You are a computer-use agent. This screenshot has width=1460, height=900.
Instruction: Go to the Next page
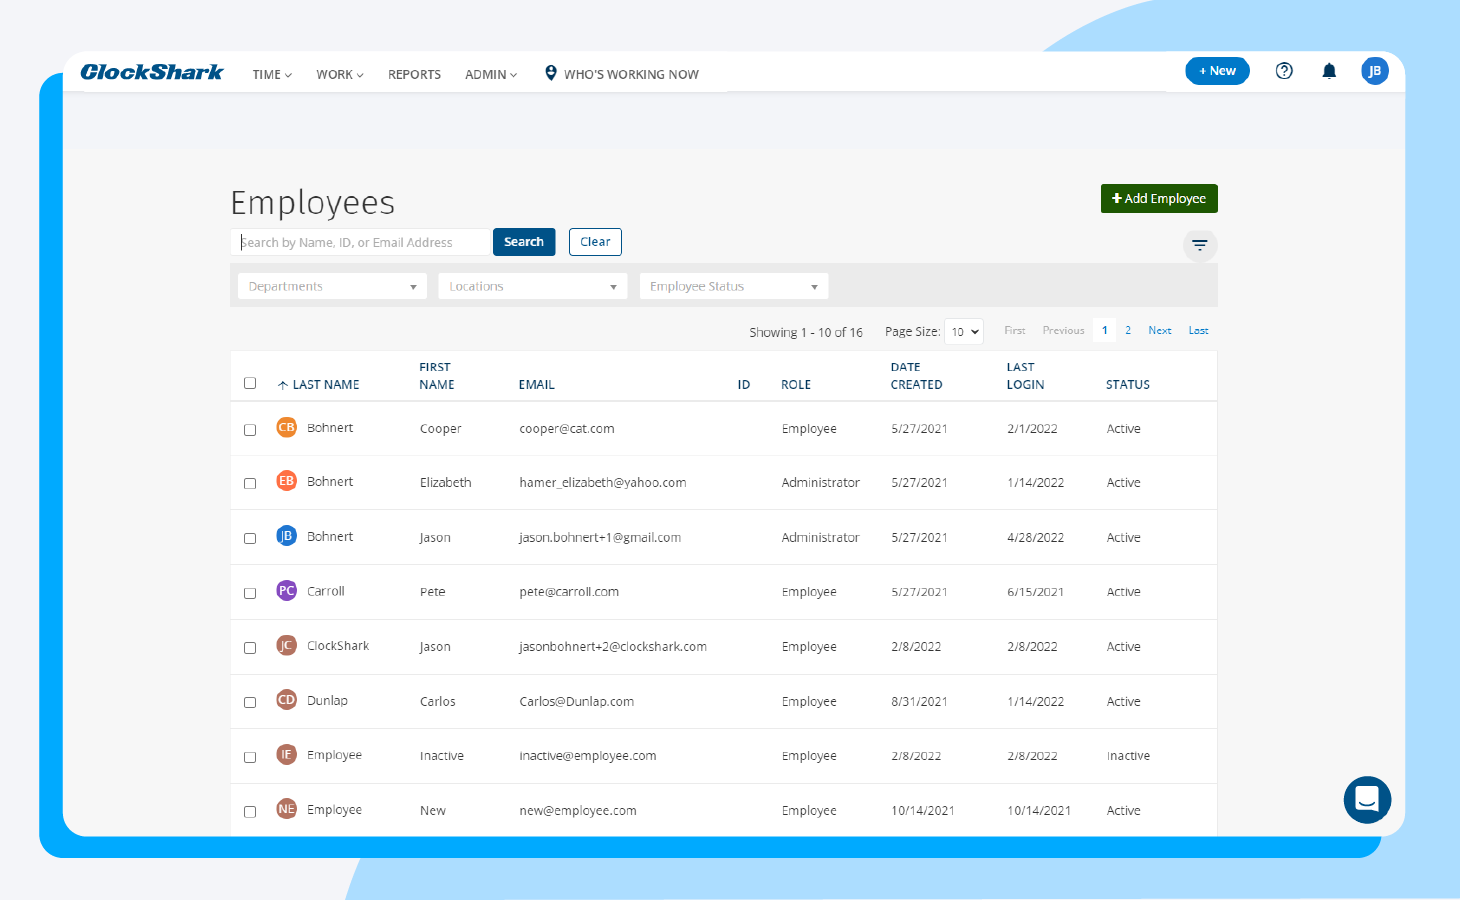tap(1160, 330)
